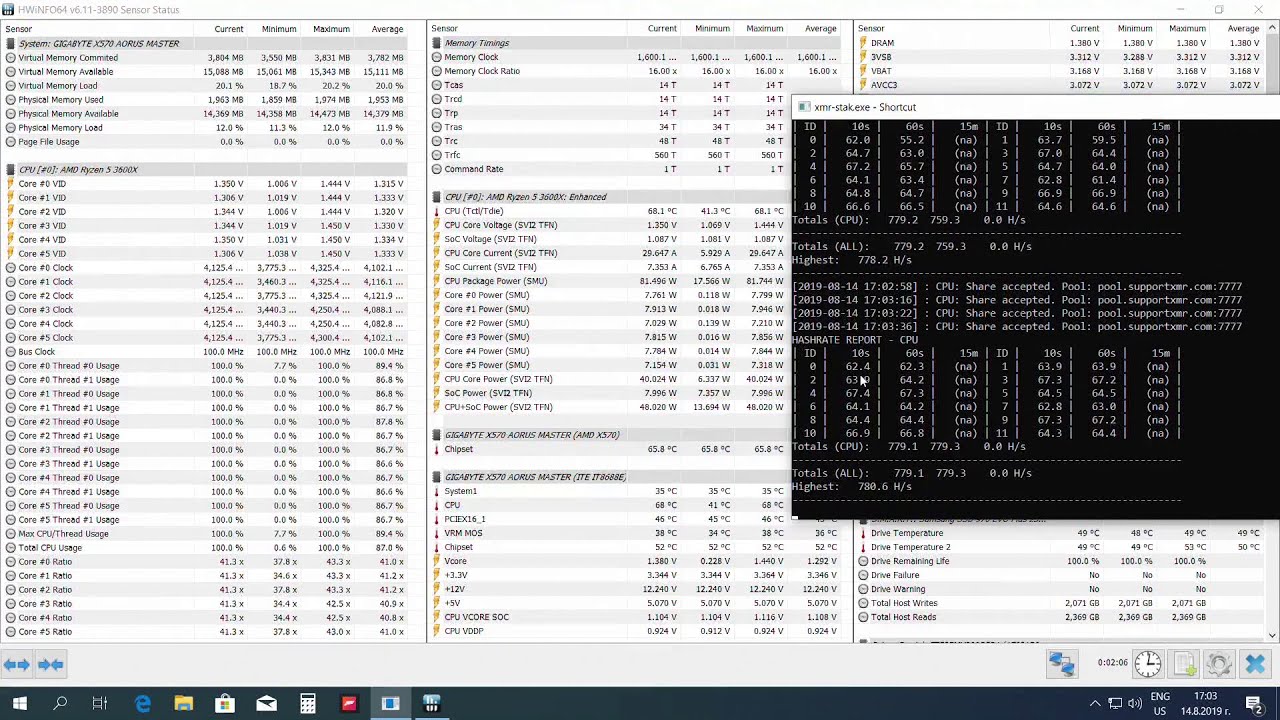Switch to HWiNFO taskbar icon
1280x720 pixels.
point(431,704)
